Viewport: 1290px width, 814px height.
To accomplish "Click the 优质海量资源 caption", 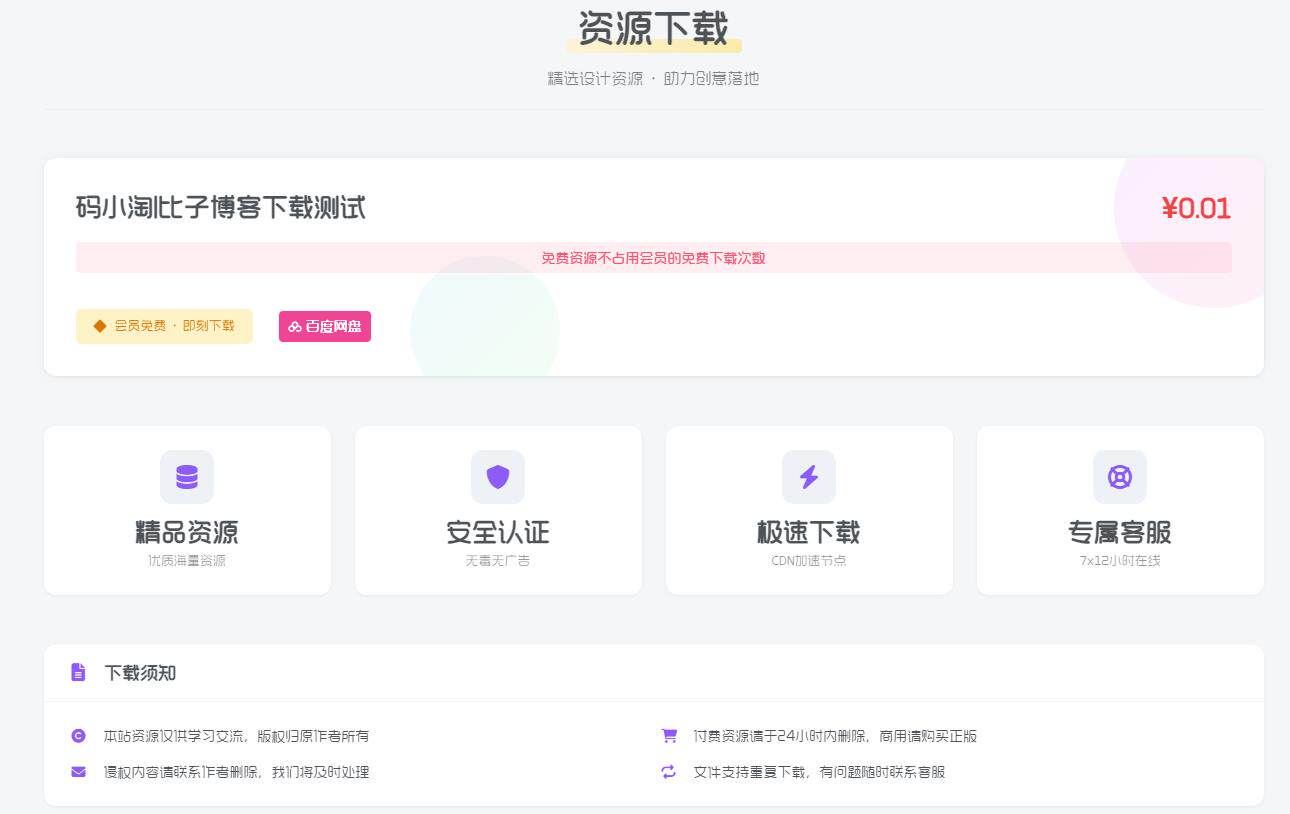I will coord(187,561).
